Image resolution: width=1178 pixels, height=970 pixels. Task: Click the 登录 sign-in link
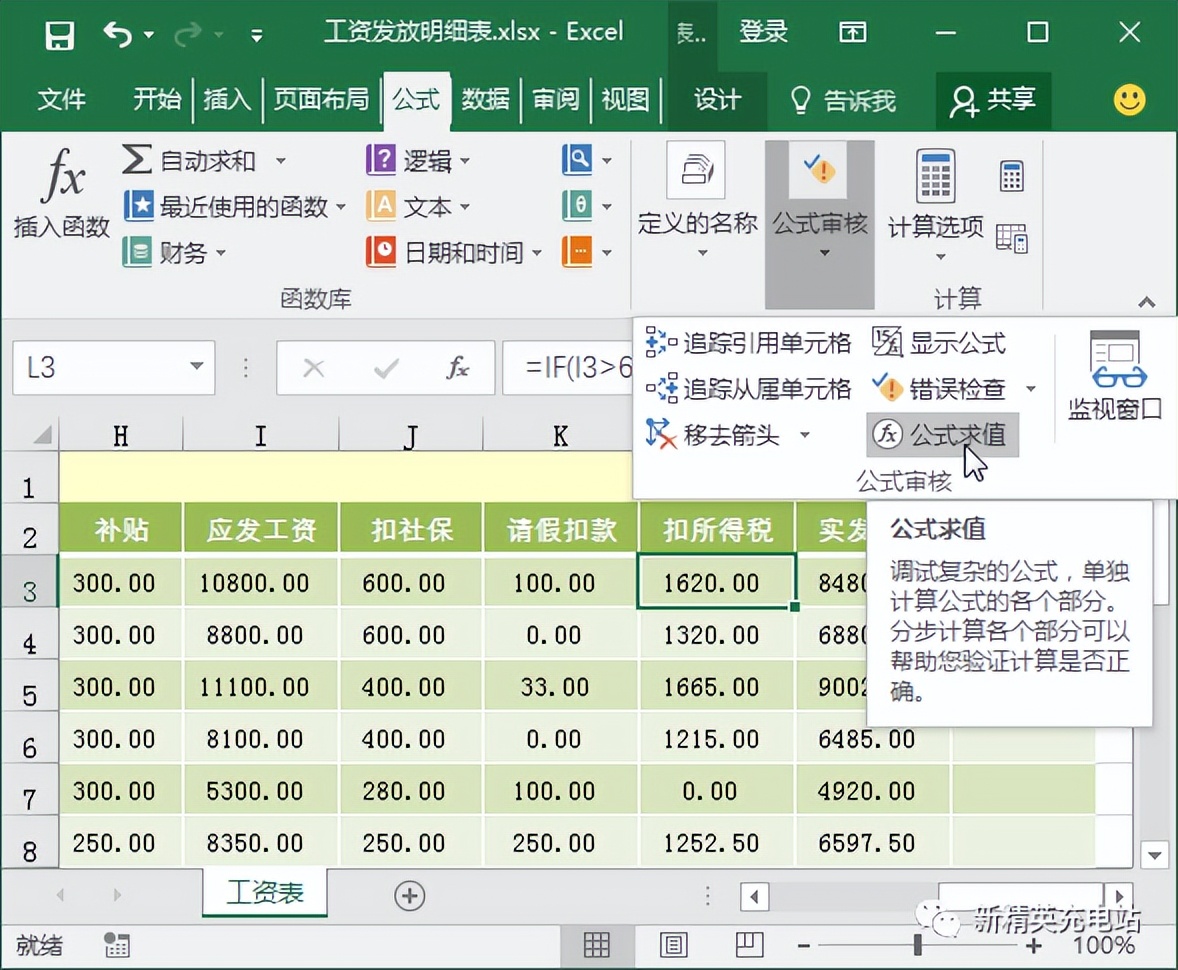coord(763,31)
